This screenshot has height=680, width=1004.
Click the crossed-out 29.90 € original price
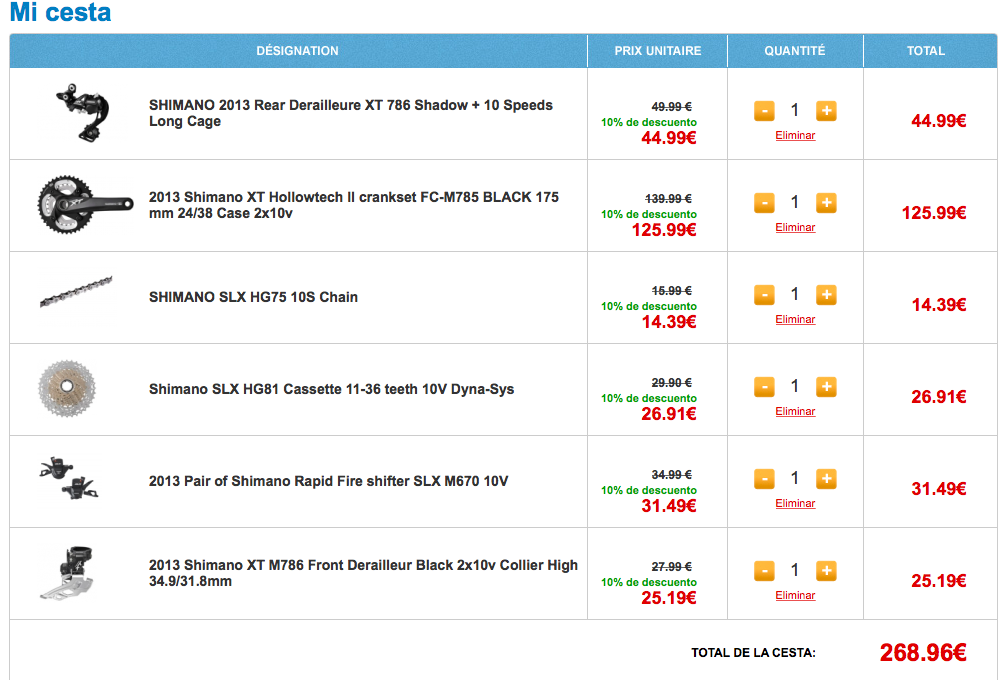672,383
